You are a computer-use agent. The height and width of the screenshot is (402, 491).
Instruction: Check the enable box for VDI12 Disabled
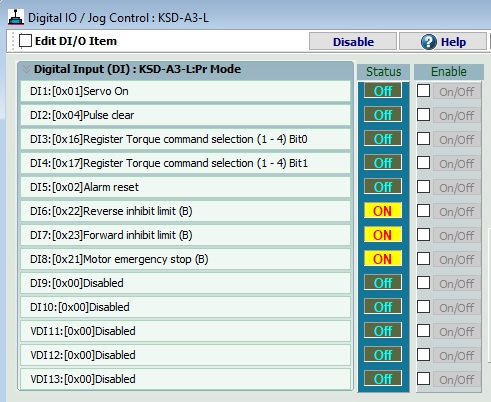point(423,355)
